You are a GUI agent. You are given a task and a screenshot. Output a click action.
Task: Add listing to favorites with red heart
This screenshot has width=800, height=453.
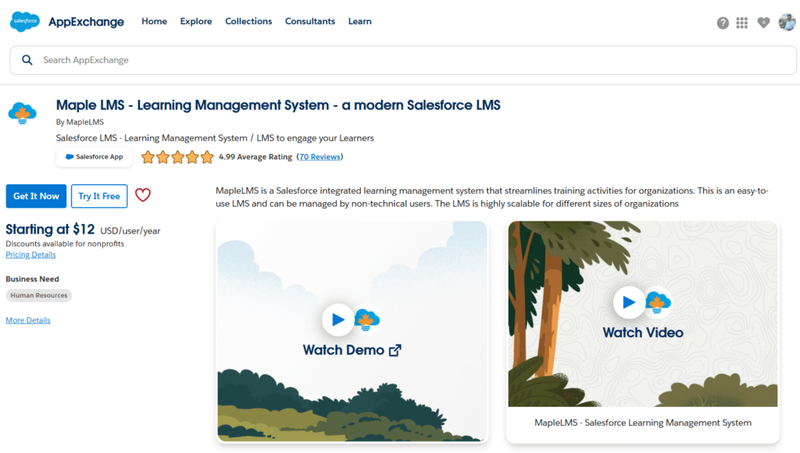coord(143,195)
